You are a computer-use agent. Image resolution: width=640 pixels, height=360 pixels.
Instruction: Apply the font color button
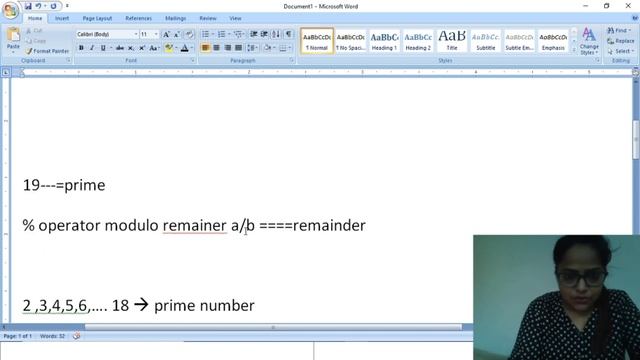[x=184, y=48]
